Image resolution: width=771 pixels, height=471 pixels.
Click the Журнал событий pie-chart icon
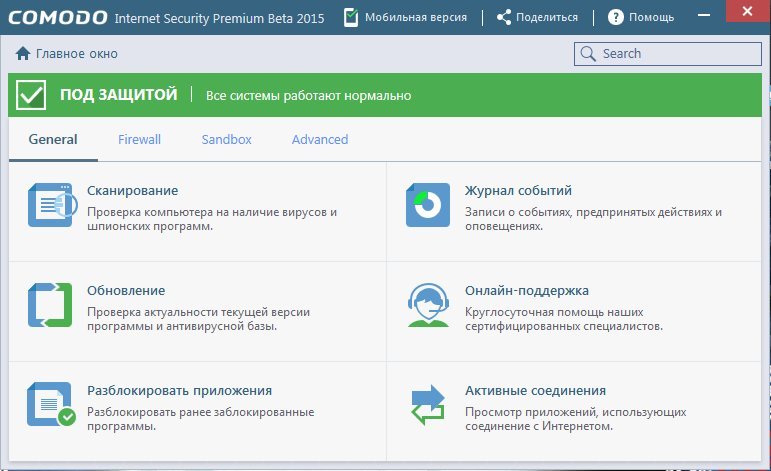coord(428,205)
